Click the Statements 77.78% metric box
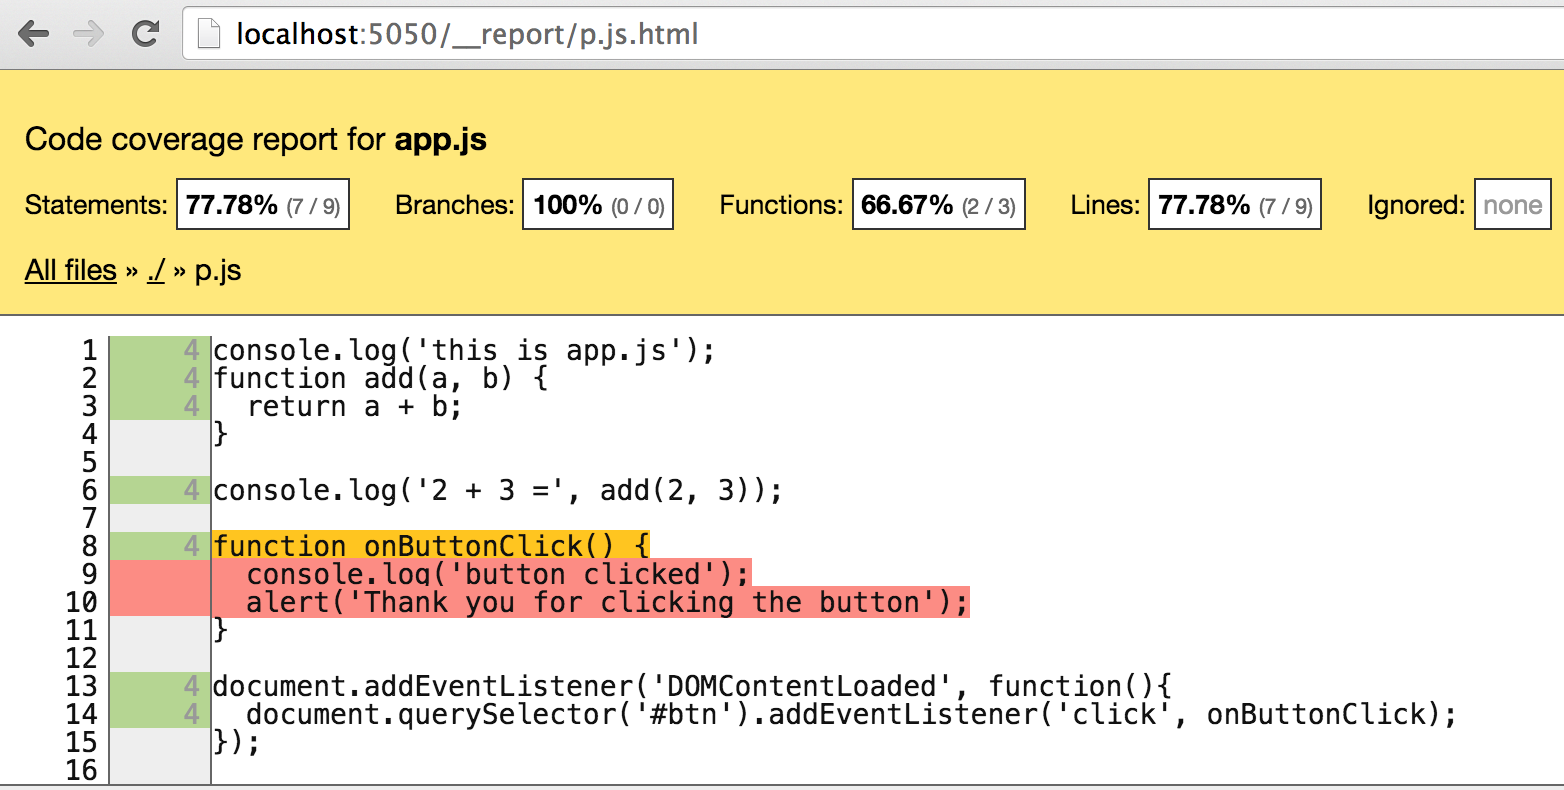Image resolution: width=1564 pixels, height=790 pixels. tap(263, 204)
